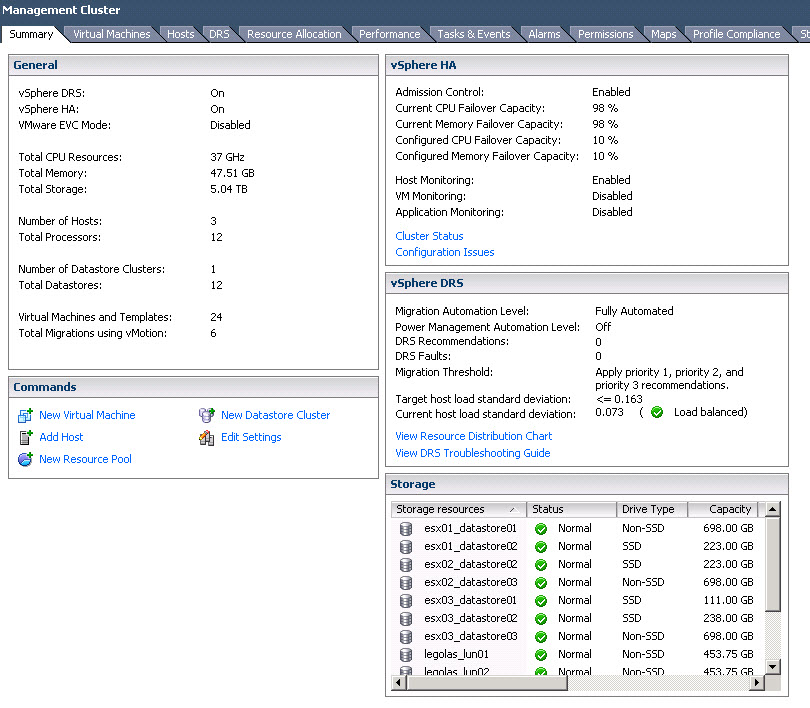The height and width of the screenshot is (708, 810).
Task: Click the storage list horizontal scrollbar thumb
Action: 487,682
